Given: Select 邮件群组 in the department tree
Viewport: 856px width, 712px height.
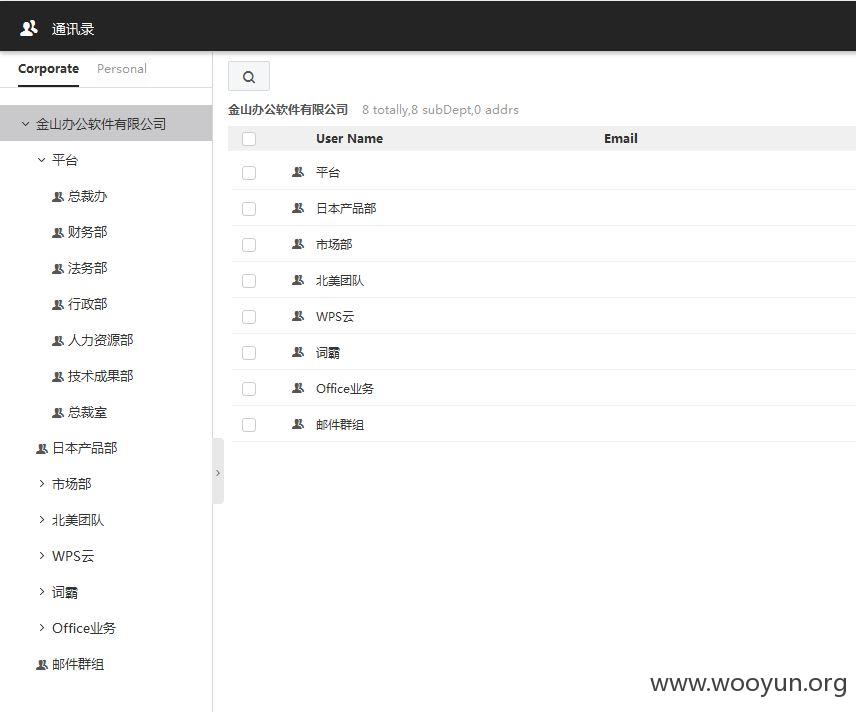Looking at the screenshot, I should click(78, 665).
